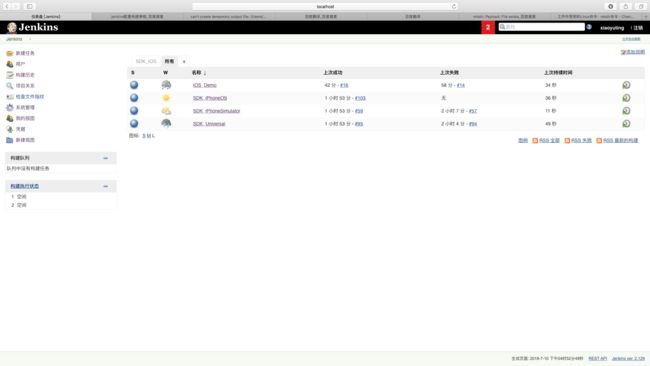Viewport: 650px width, 366px height.
Task: Open the Manage Jenkins gear icon
Action: pos(10,107)
